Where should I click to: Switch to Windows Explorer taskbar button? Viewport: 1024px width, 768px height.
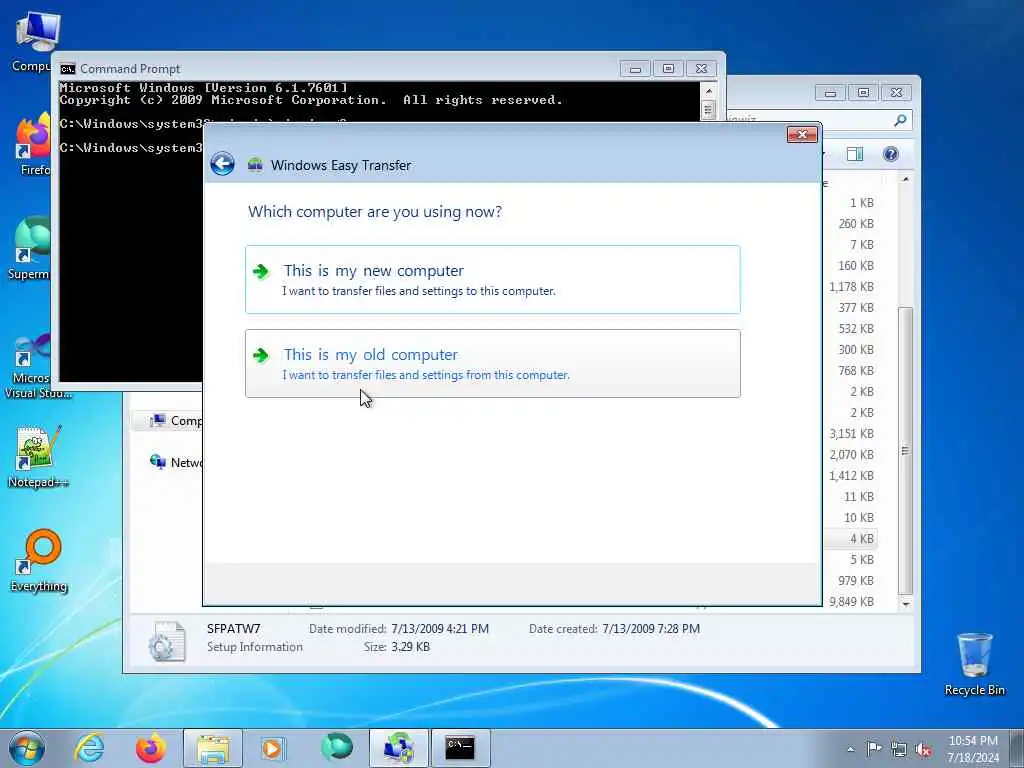click(213, 748)
